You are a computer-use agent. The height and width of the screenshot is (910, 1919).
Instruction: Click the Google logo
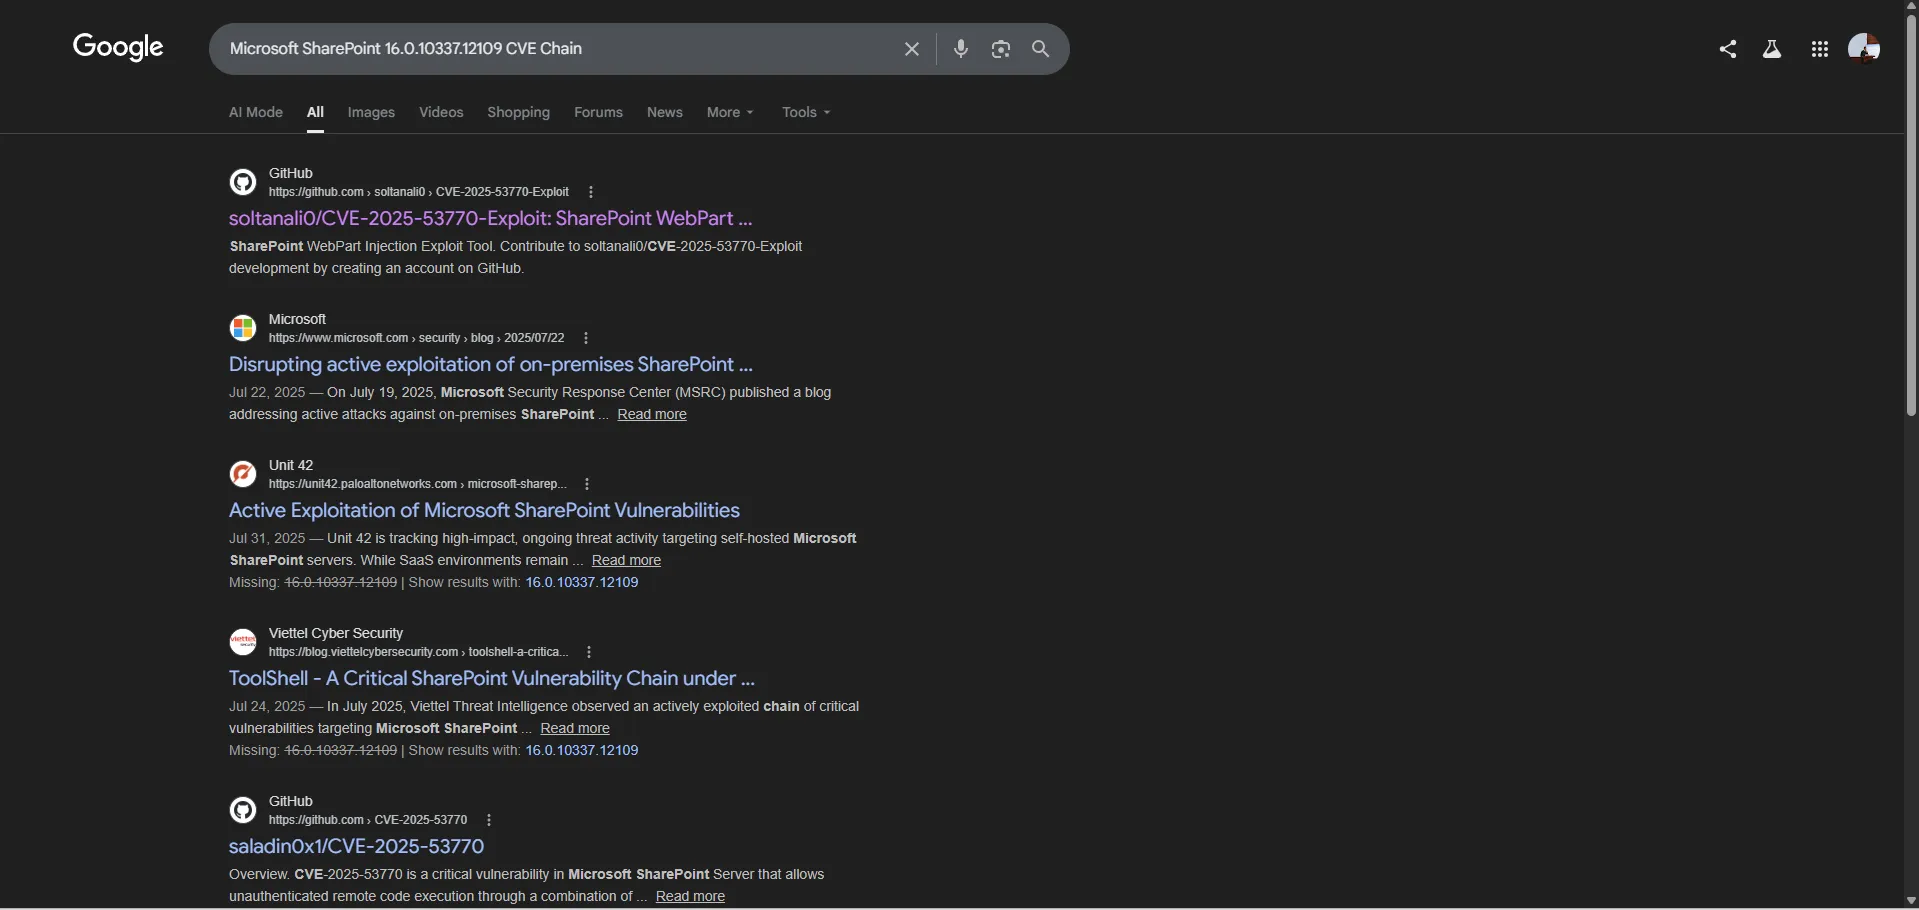point(117,47)
